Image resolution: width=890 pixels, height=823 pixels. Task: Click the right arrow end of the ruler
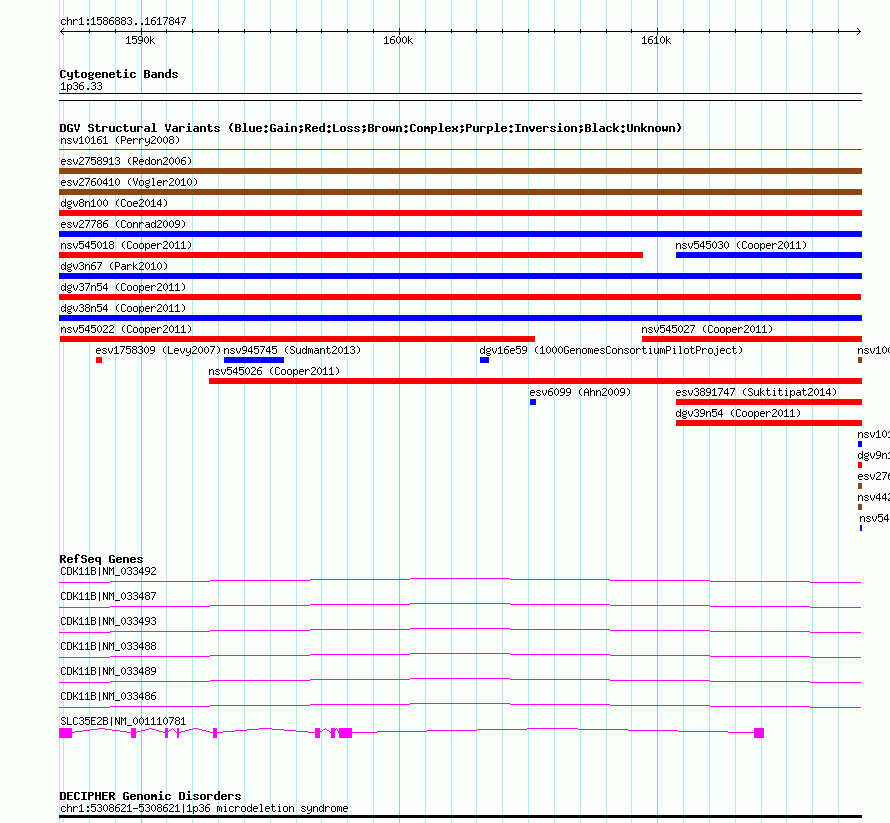[859, 31]
